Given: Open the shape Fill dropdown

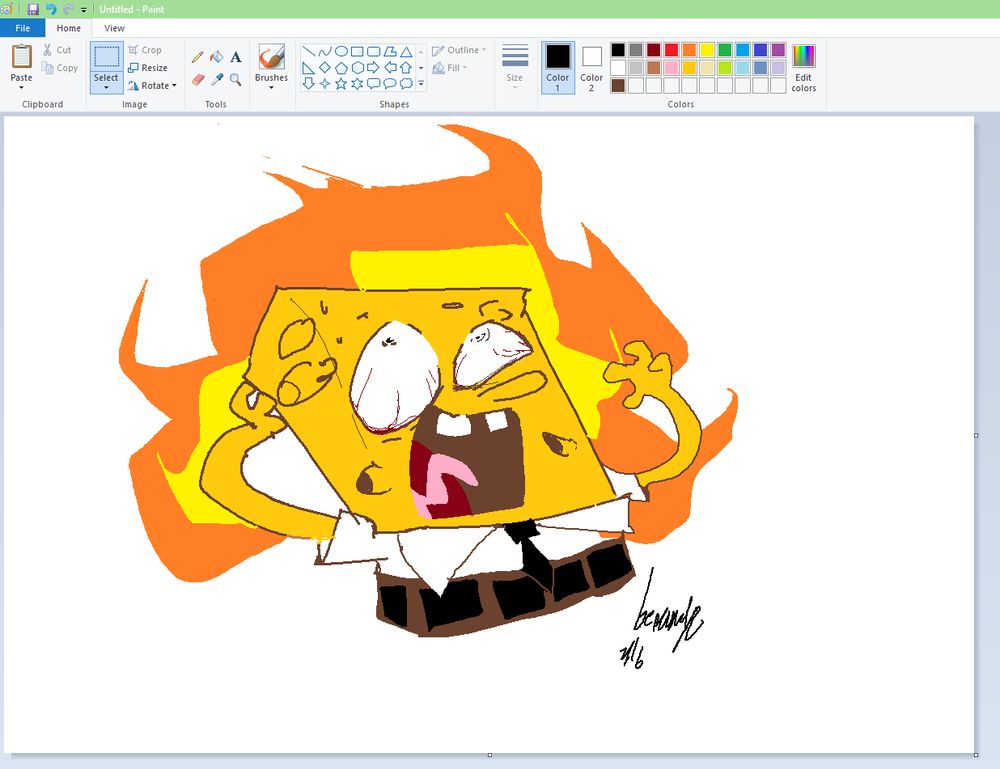Looking at the screenshot, I should coord(450,68).
